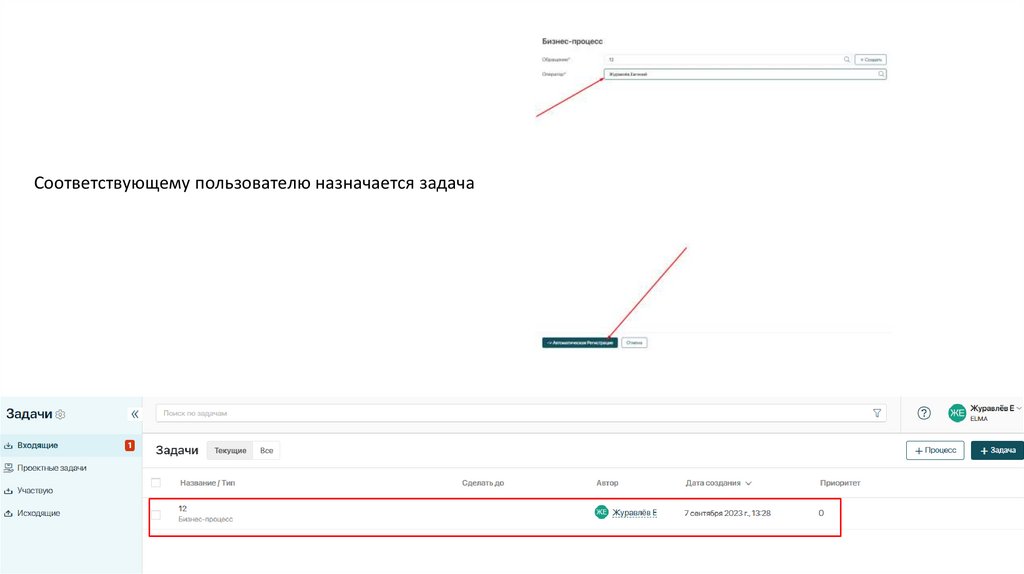
Task: Click the Обращение input field
Action: (729, 59)
